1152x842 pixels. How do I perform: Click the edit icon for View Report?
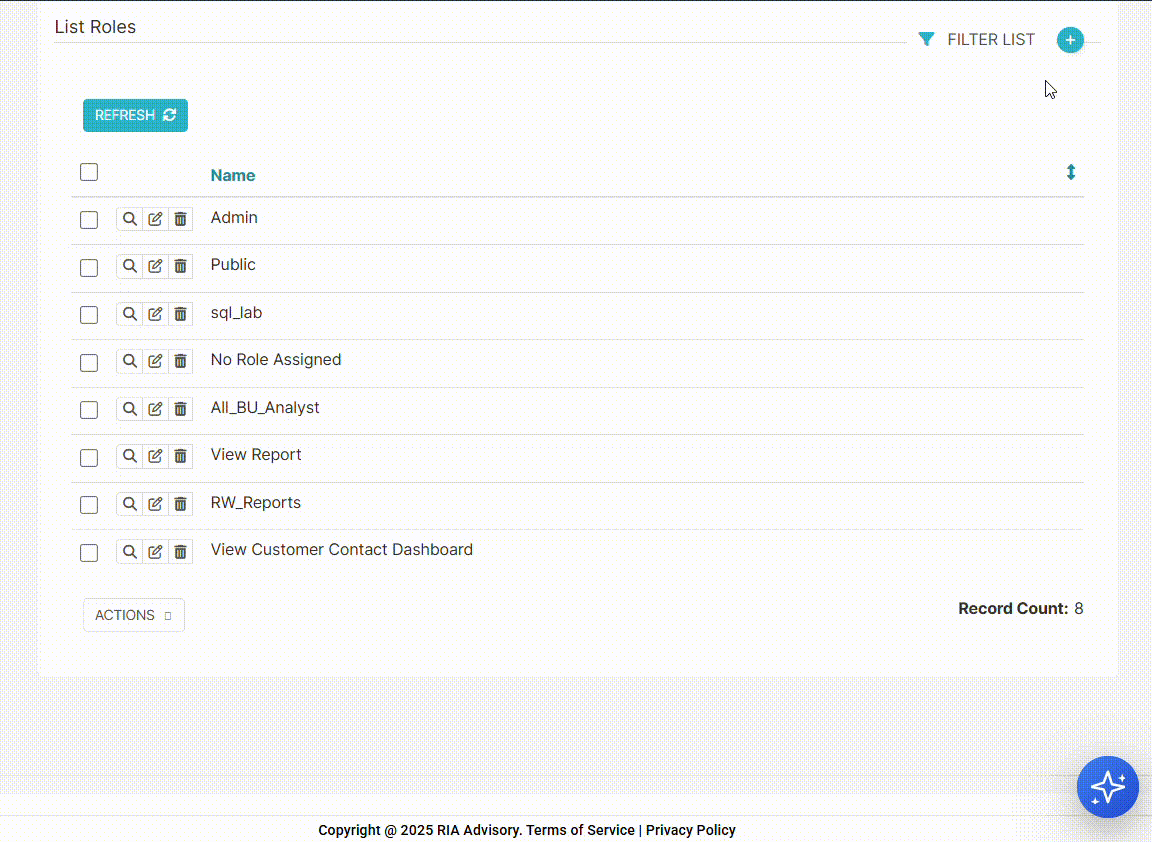pos(155,456)
